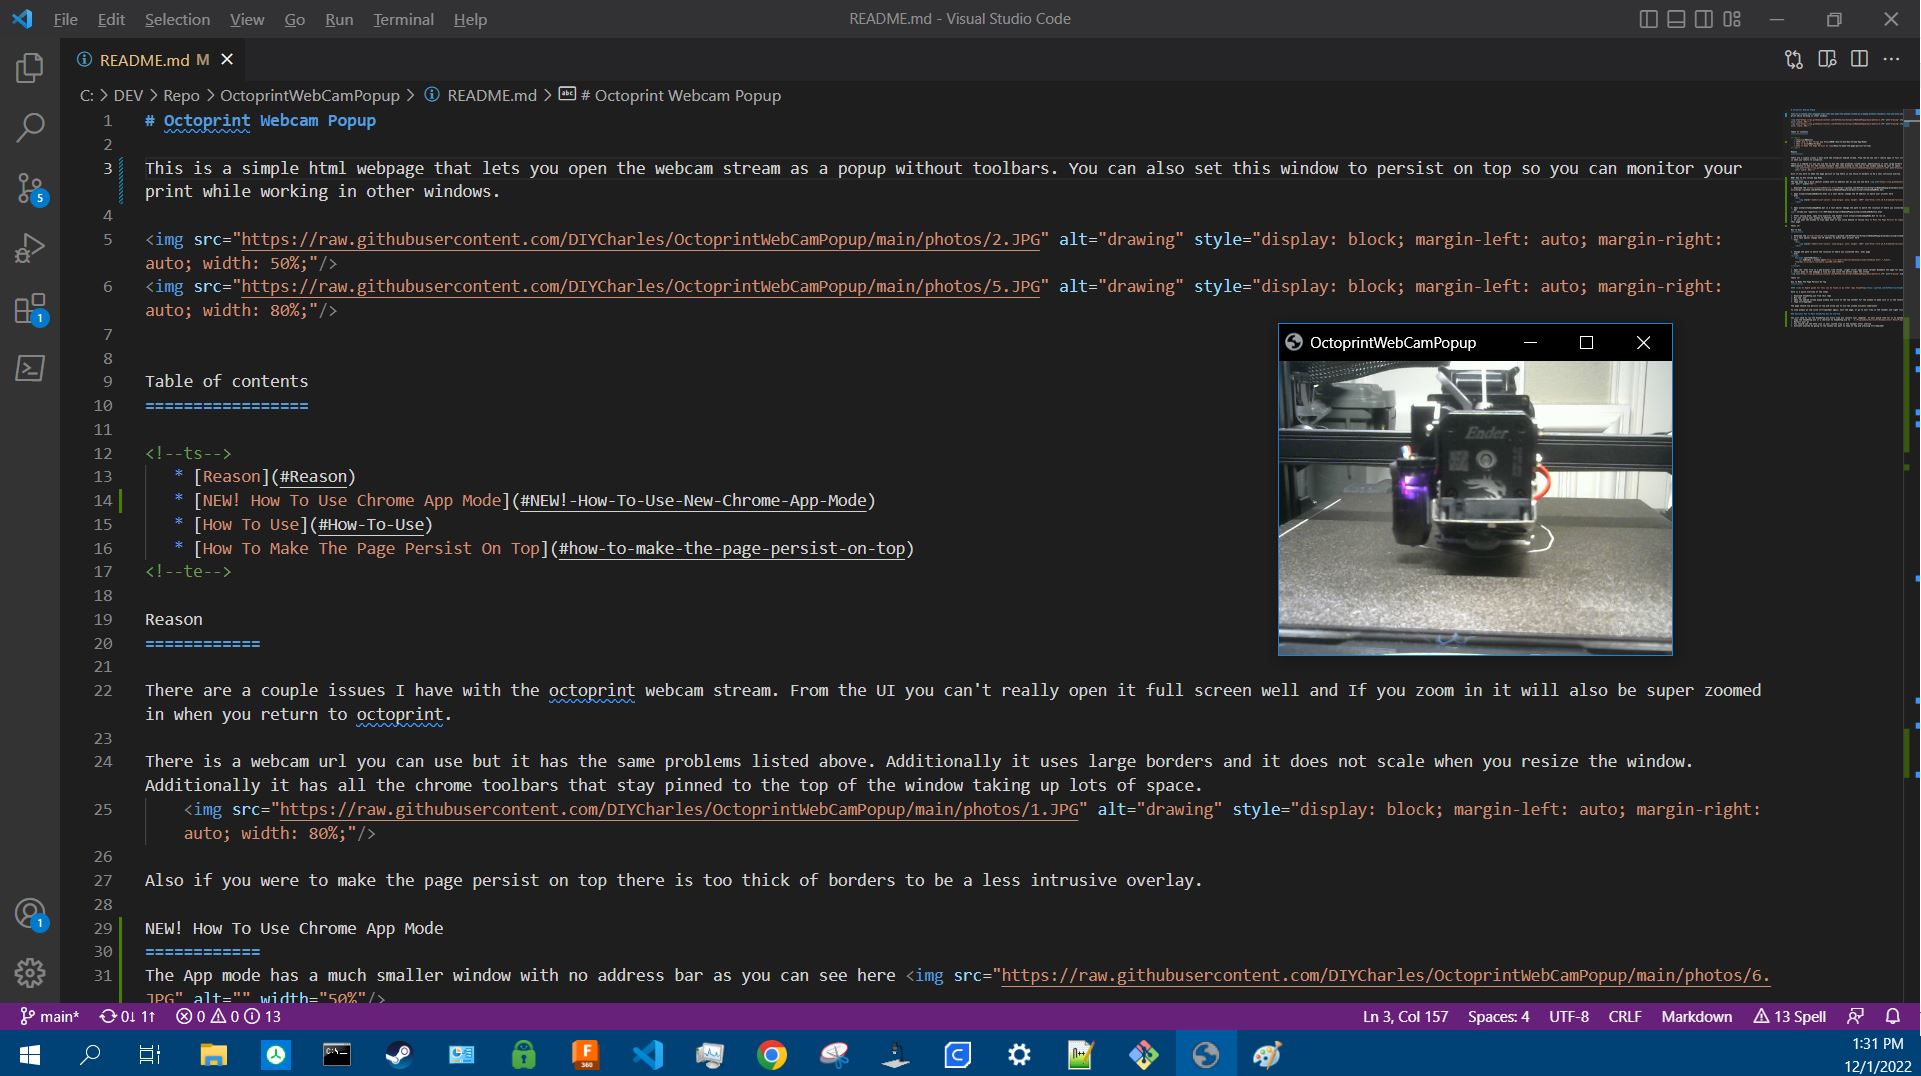Open the Run and Debug view
The image size is (1921, 1076).
[x=30, y=248]
